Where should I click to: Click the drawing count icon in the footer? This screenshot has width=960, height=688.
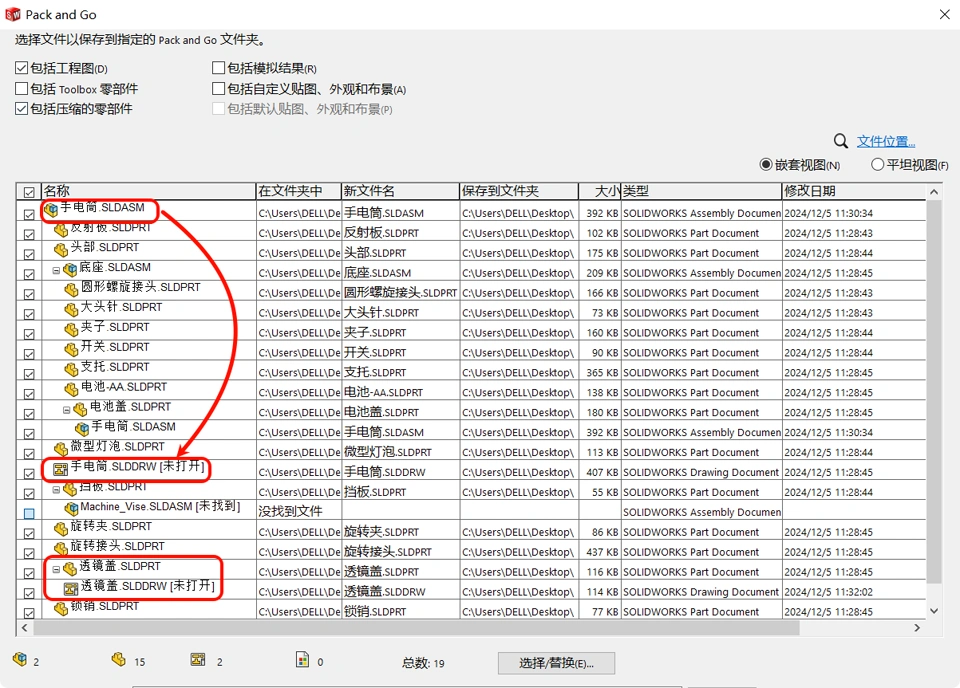(x=198, y=659)
